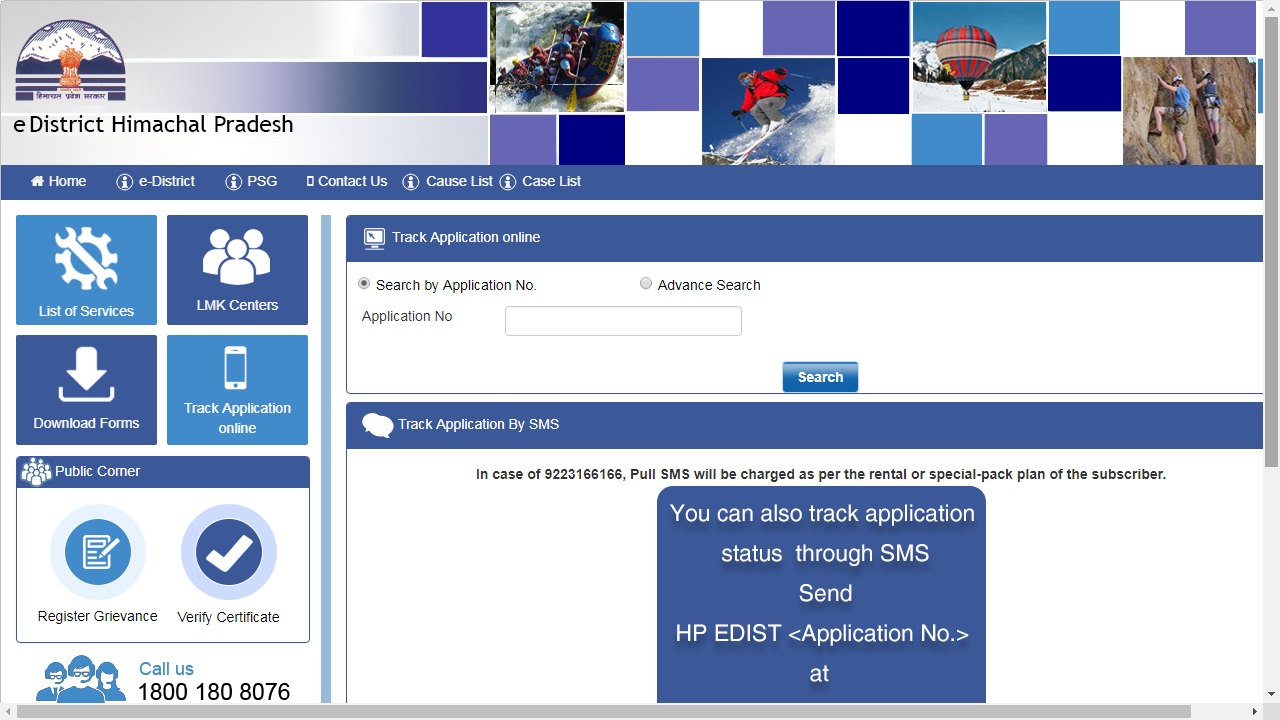Viewport: 1280px width, 720px height.
Task: Click the horizontal scrollbar right arrow
Action: pos(1255,712)
